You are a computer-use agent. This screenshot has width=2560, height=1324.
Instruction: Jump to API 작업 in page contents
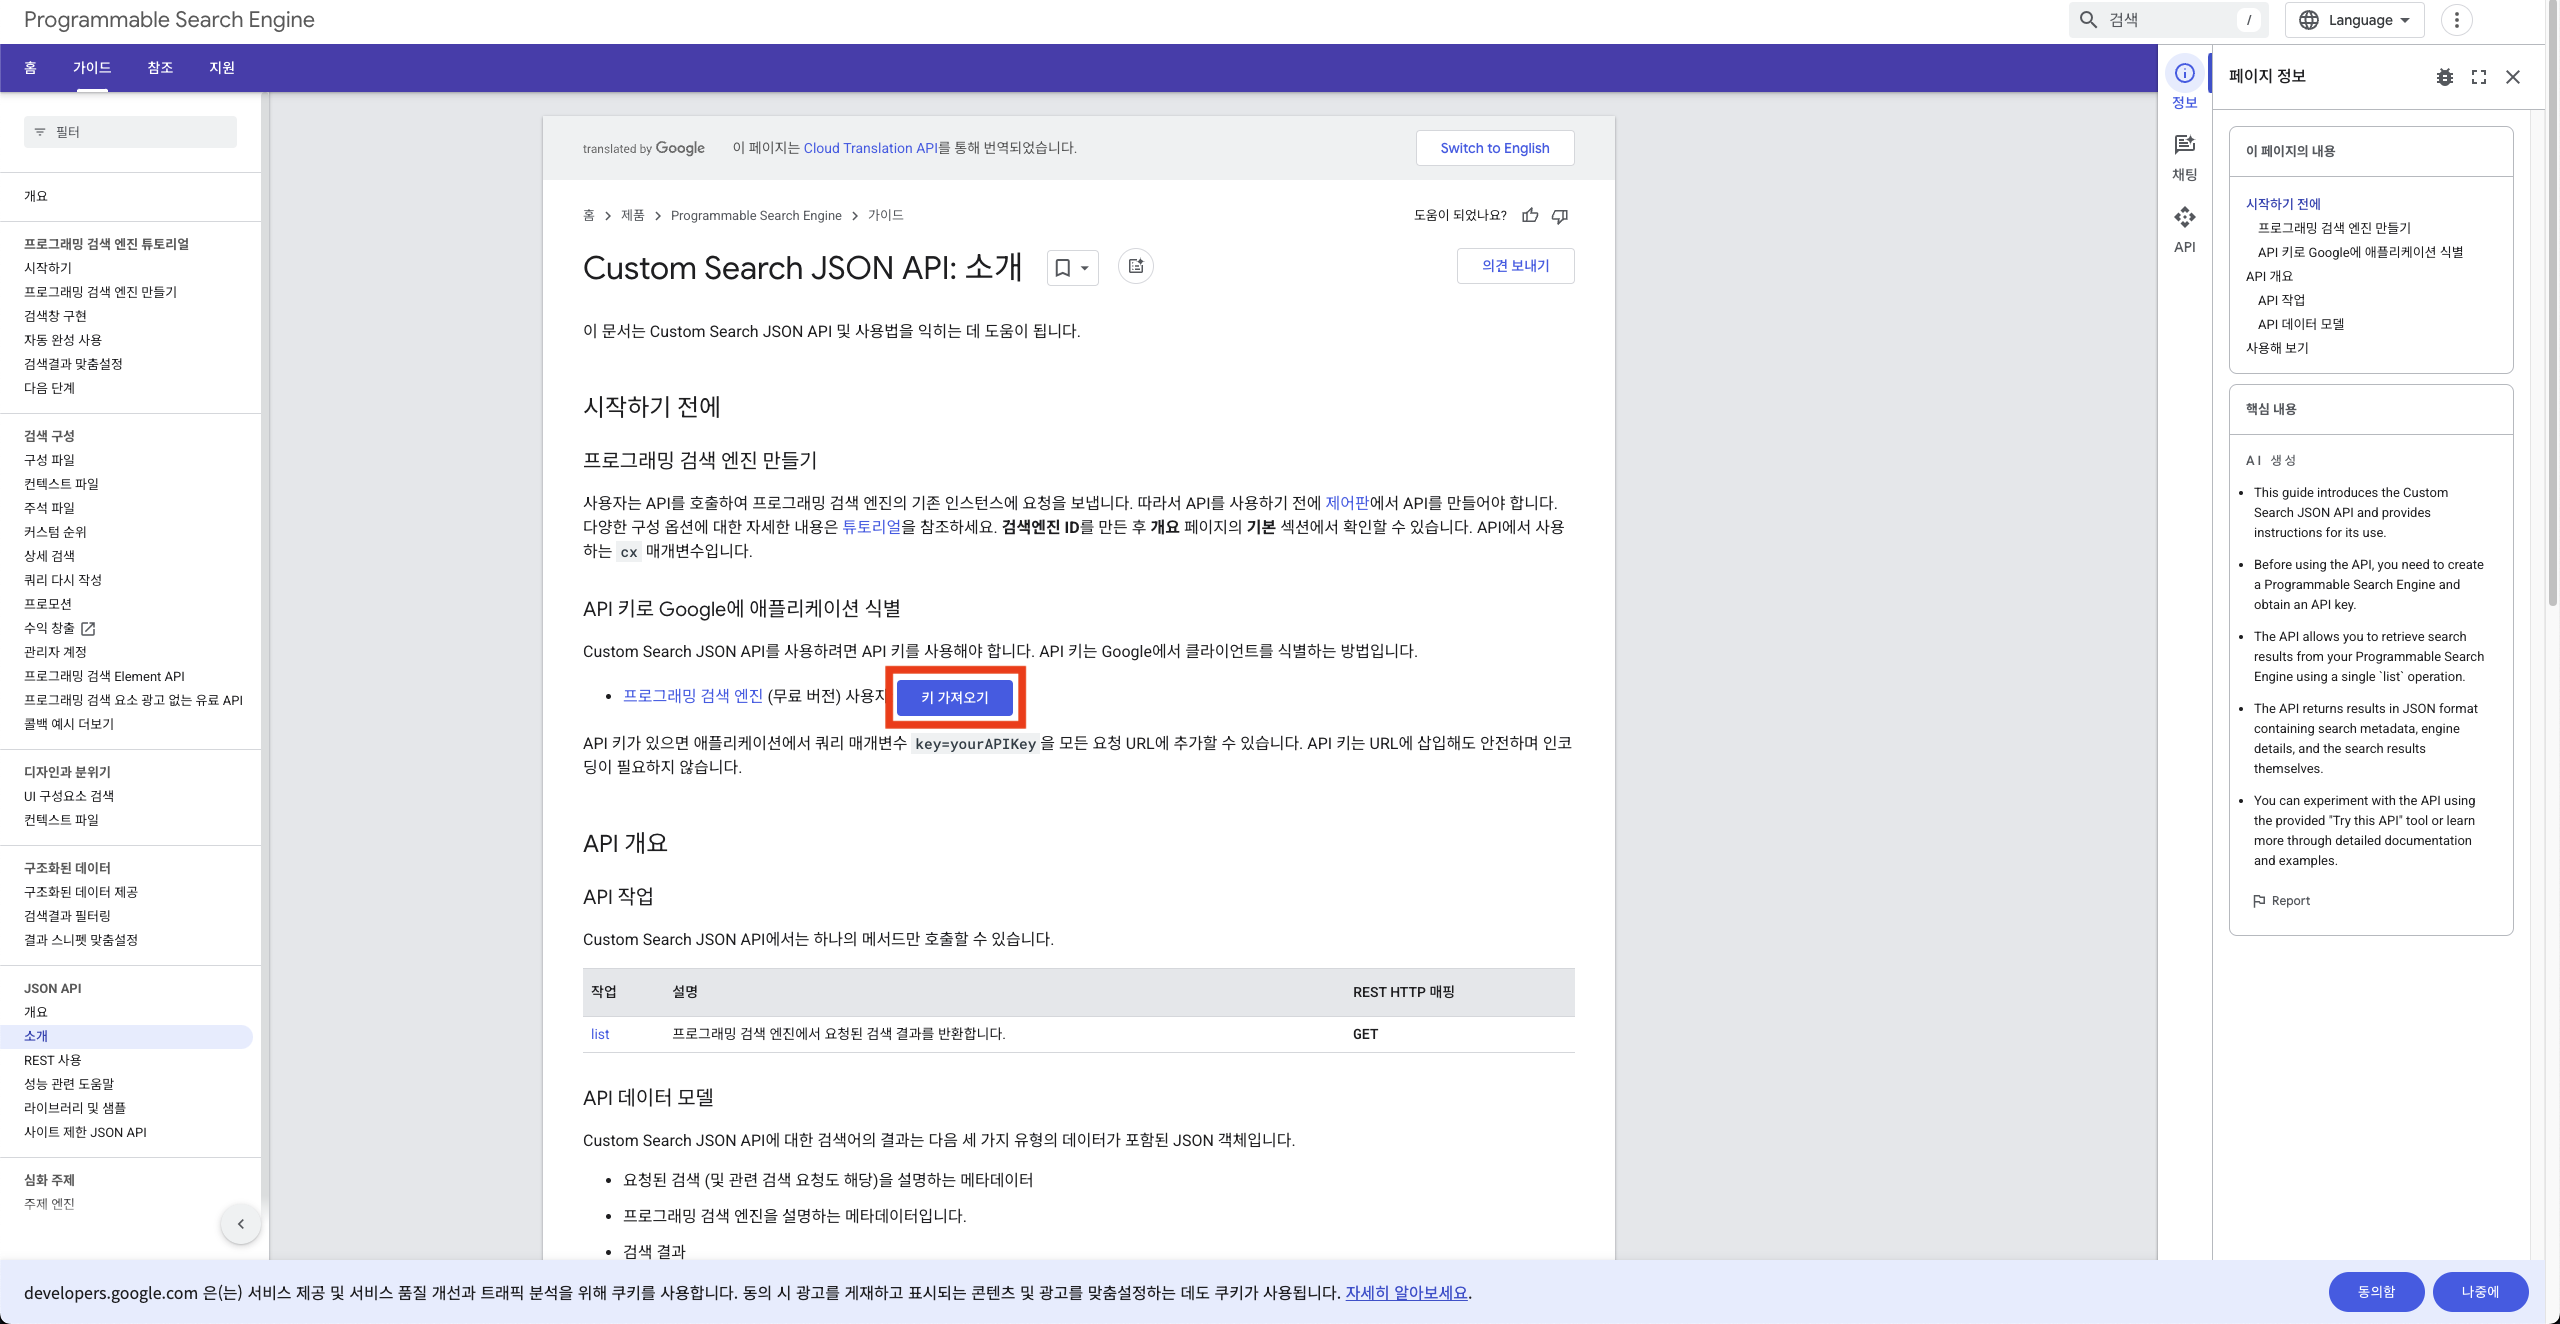(2281, 300)
